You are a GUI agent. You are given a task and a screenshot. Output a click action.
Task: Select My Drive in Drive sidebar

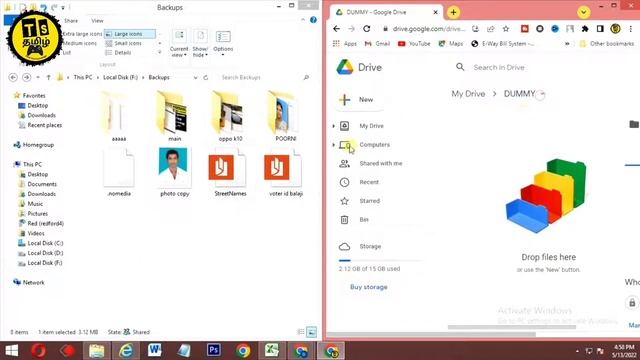point(371,126)
